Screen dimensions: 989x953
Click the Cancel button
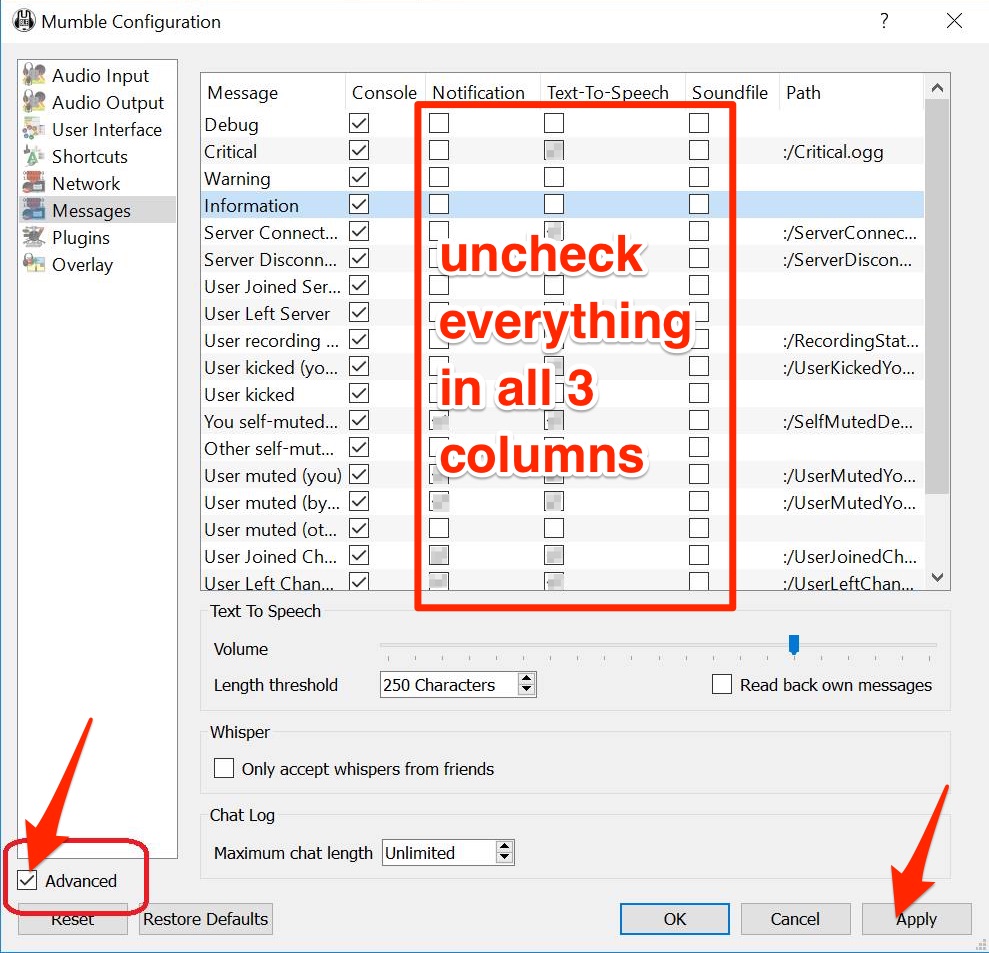[795, 918]
